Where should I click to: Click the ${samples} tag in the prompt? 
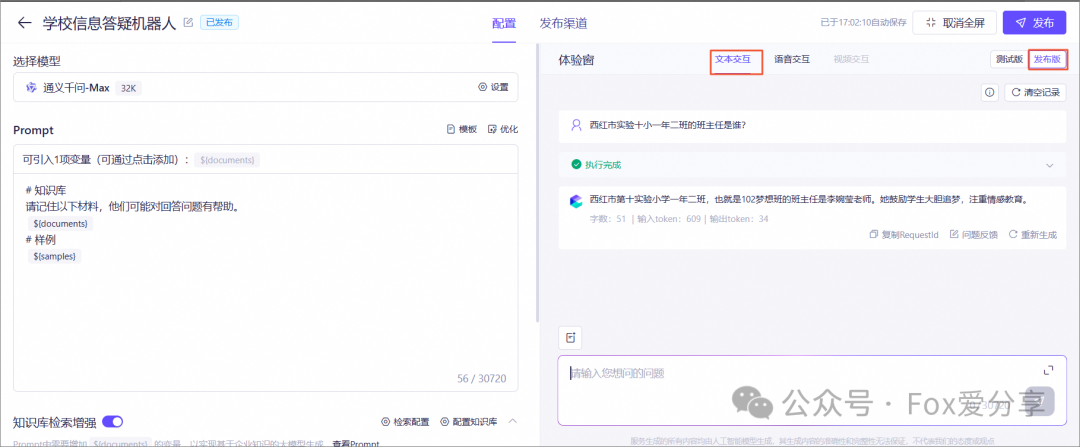tap(55, 256)
